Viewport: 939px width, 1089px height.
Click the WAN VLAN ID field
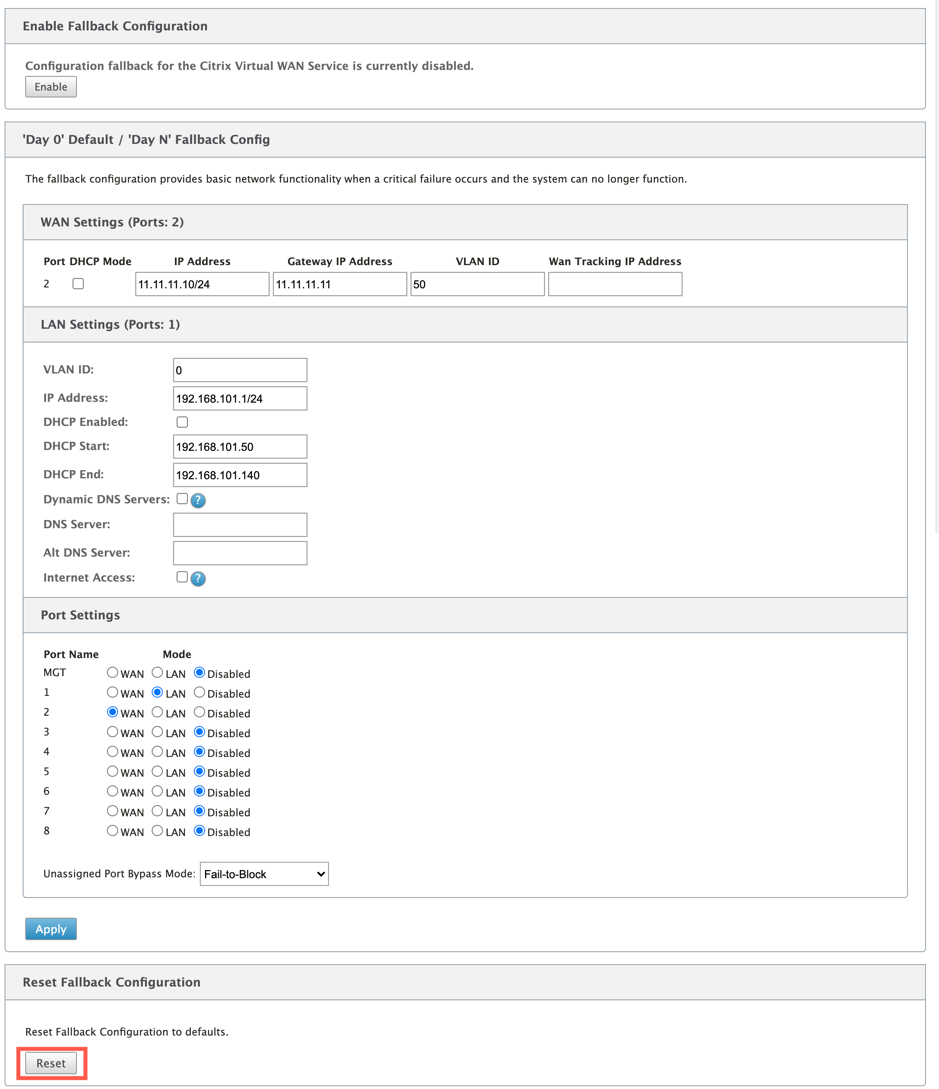(x=477, y=284)
